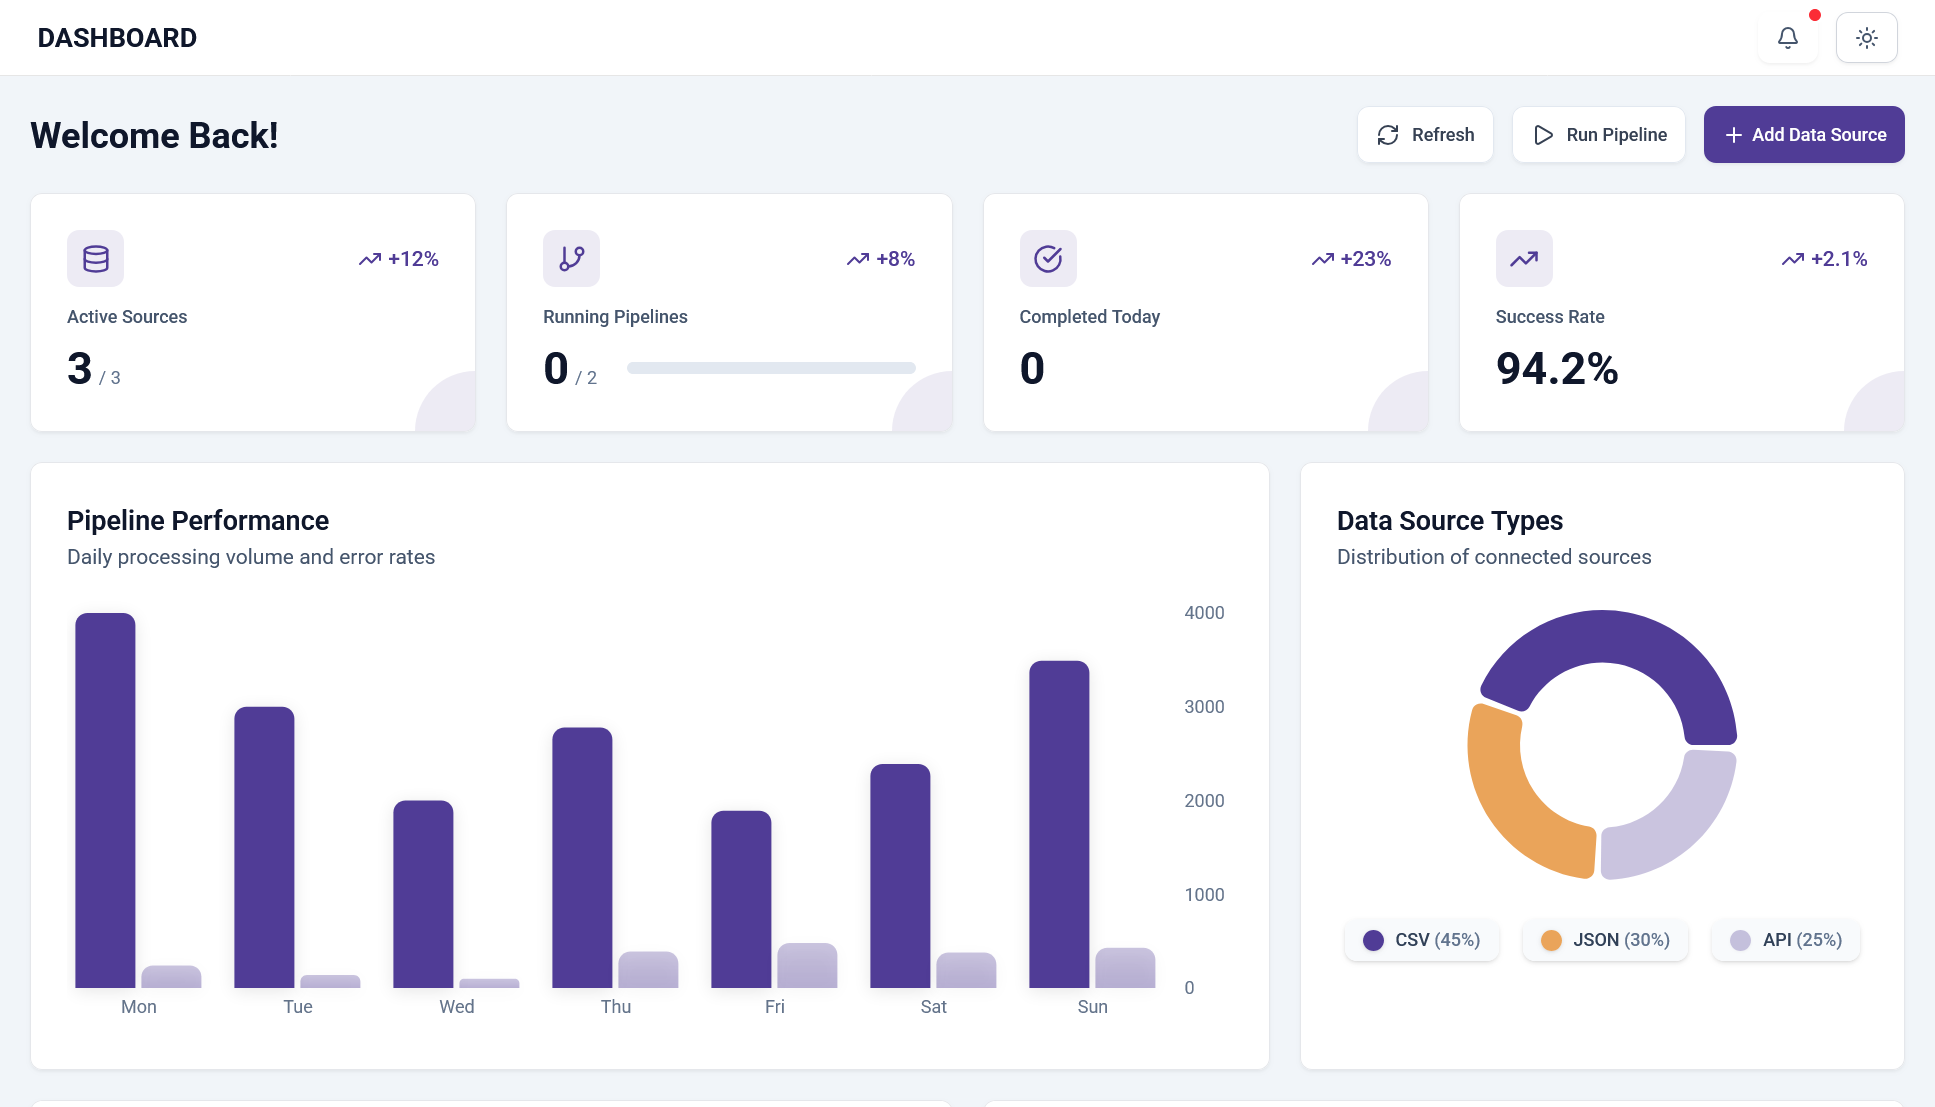The width and height of the screenshot is (1935, 1107).
Task: Click the Success Rate trend icon
Action: 1523,259
